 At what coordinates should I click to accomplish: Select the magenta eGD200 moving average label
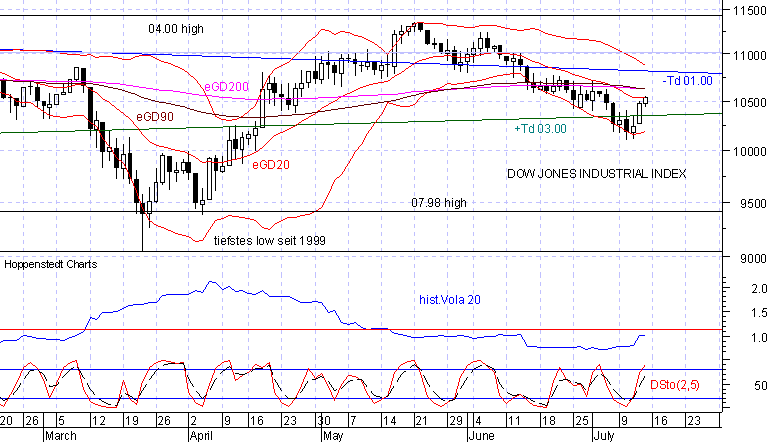point(226,90)
